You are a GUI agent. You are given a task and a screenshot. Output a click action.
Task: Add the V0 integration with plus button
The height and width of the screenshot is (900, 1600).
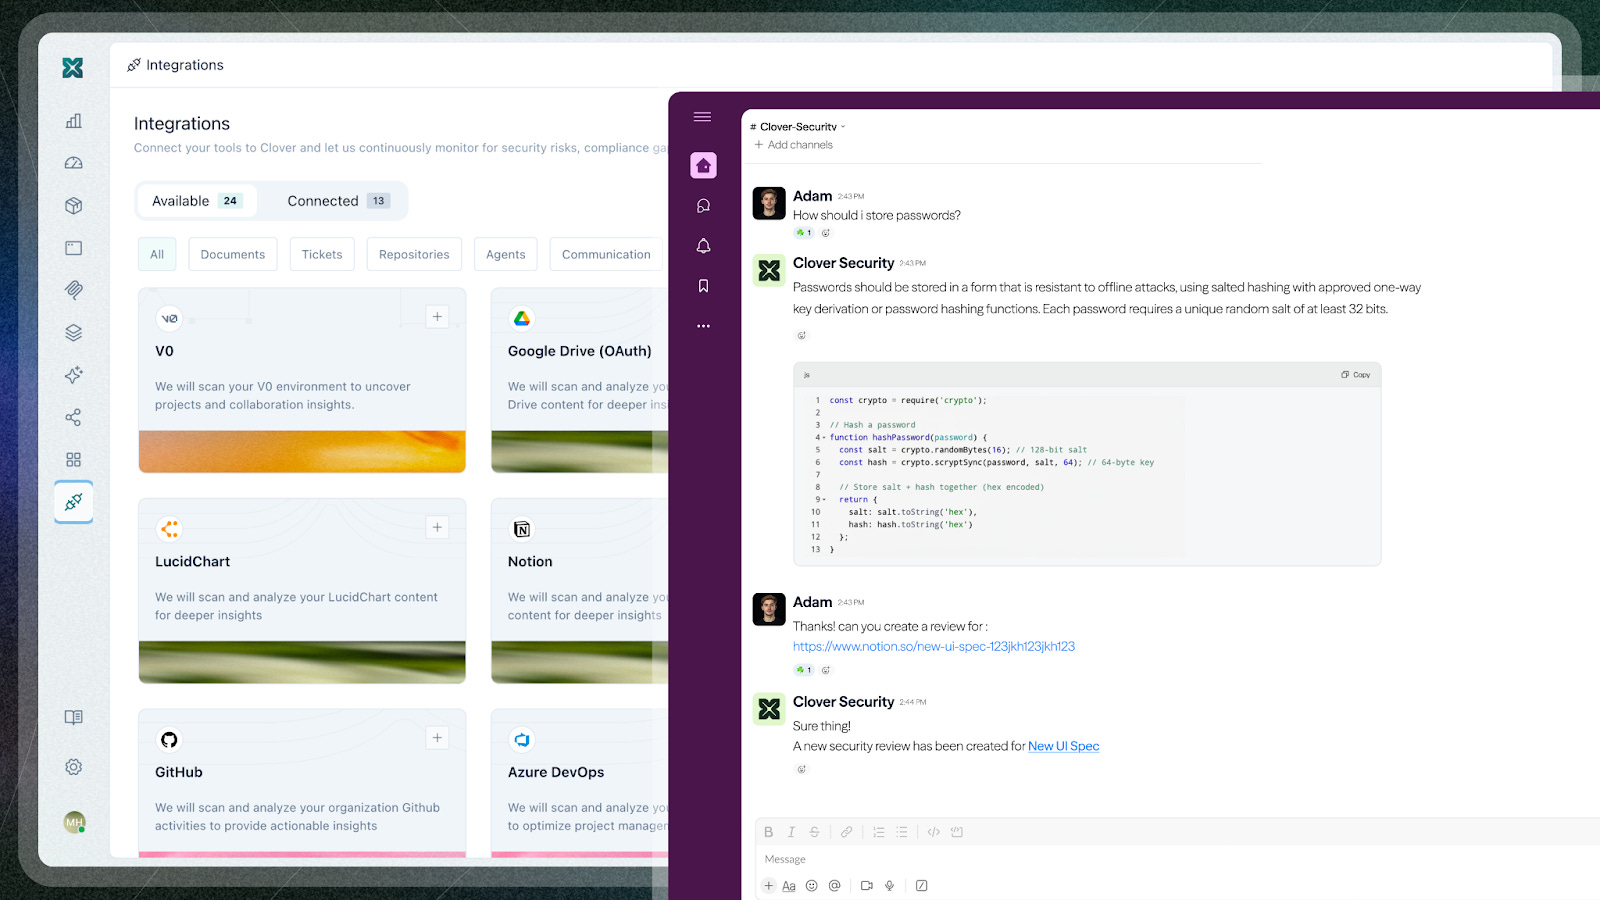(x=437, y=317)
